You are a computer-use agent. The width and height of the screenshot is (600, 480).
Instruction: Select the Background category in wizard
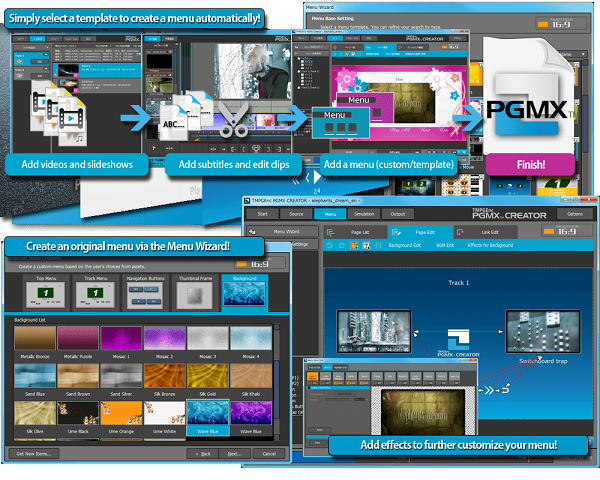(x=245, y=292)
